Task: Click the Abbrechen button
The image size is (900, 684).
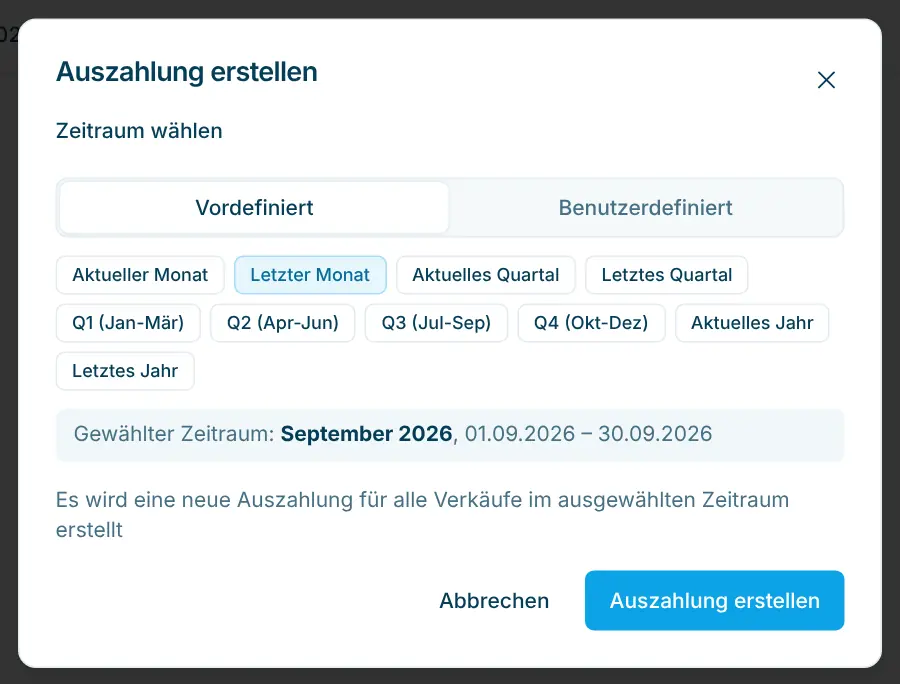Action: click(494, 601)
